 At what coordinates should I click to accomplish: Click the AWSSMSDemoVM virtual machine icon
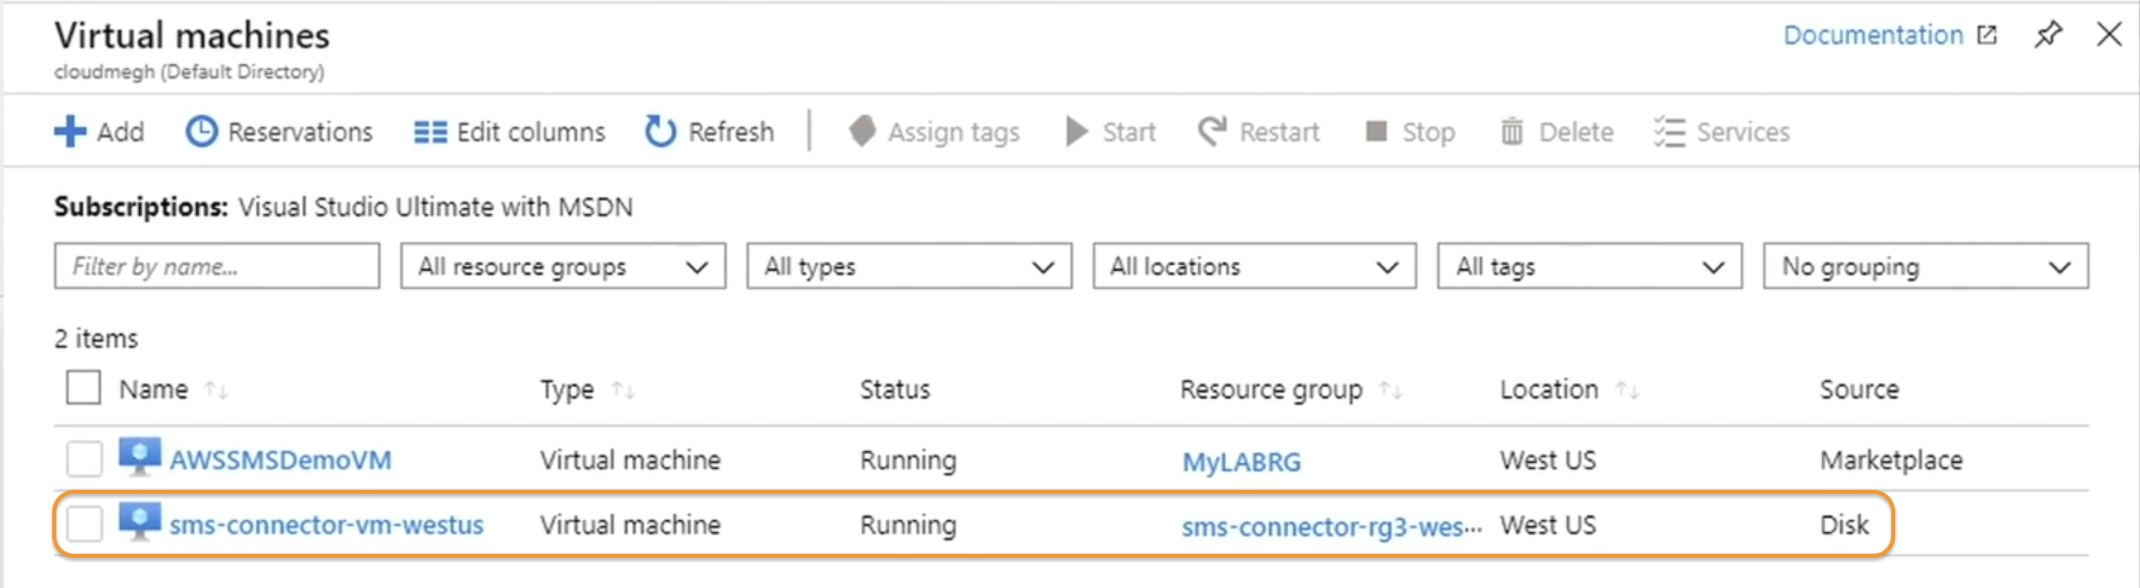click(139, 457)
